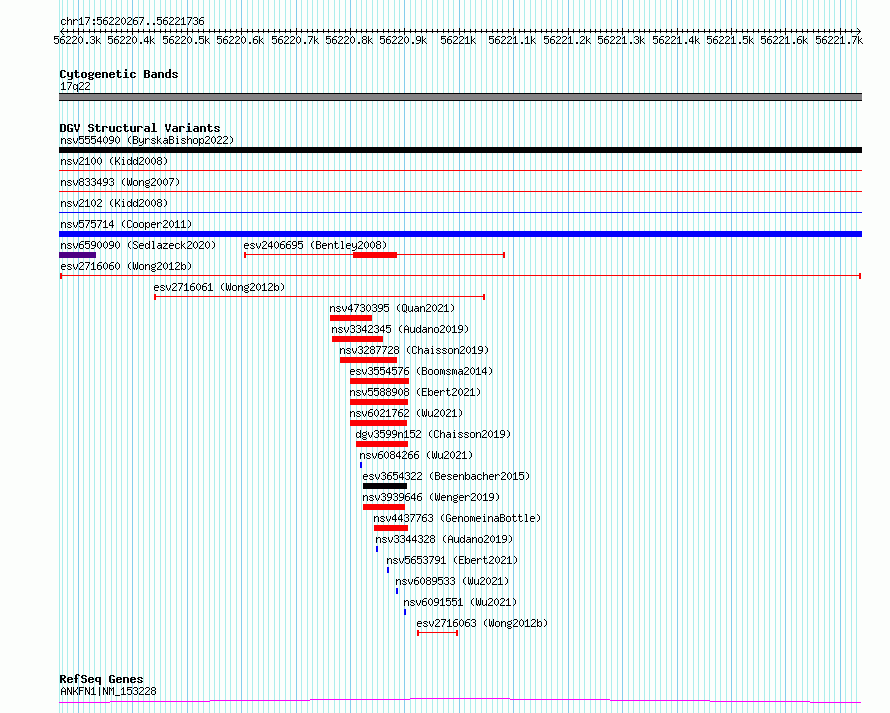The width and height of the screenshot is (890, 713).
Task: Open the nsv6089533 (Wu2021) label
Action: (x=452, y=581)
